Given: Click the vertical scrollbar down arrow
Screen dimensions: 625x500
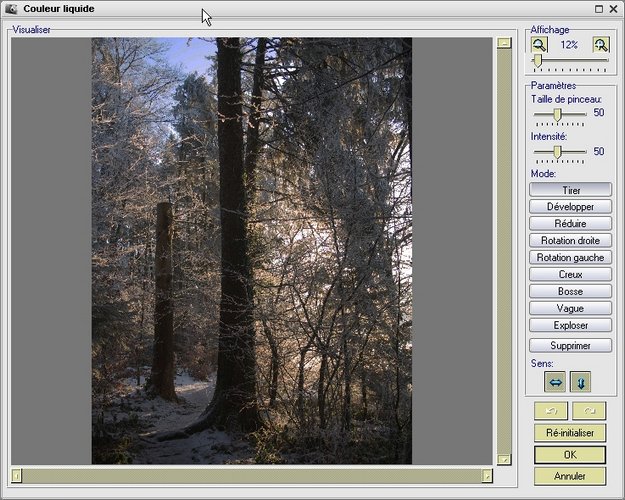Looking at the screenshot, I should (504, 459).
